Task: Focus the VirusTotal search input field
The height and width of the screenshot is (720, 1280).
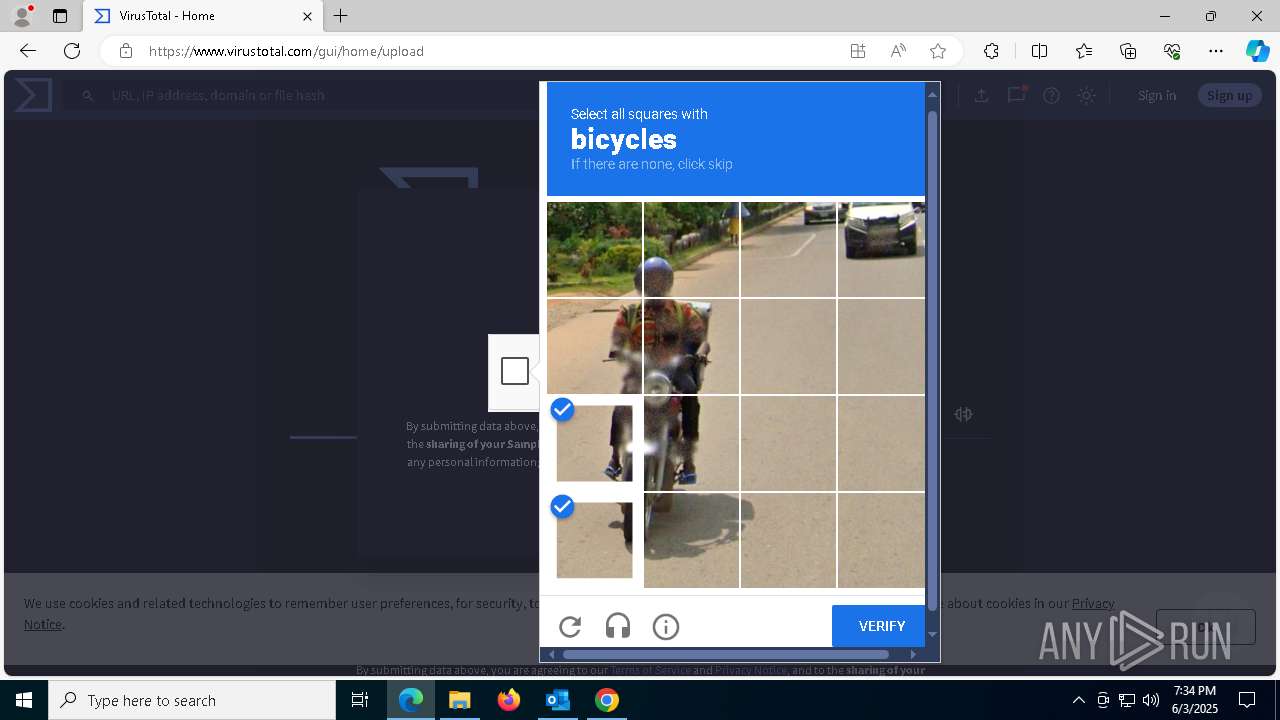Action: point(300,95)
